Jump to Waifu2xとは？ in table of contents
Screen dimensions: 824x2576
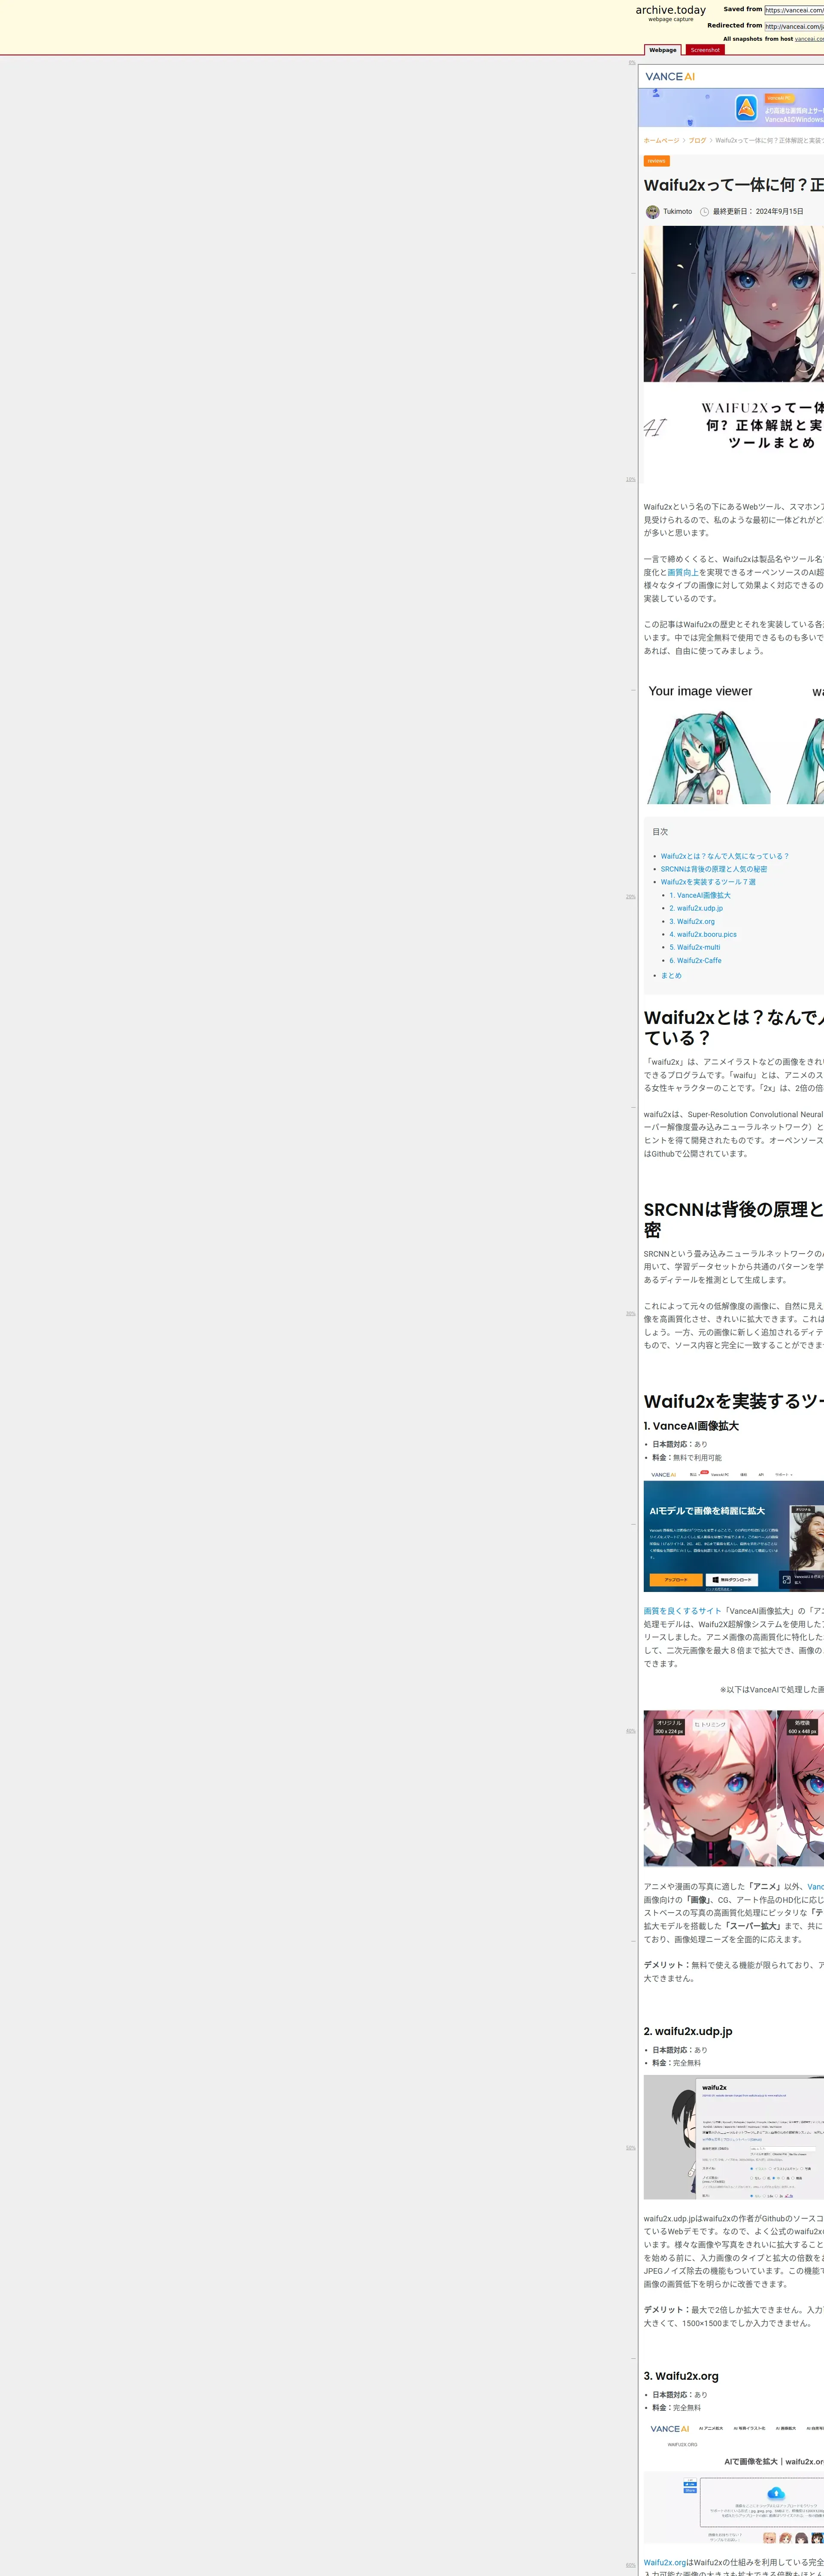[724, 856]
